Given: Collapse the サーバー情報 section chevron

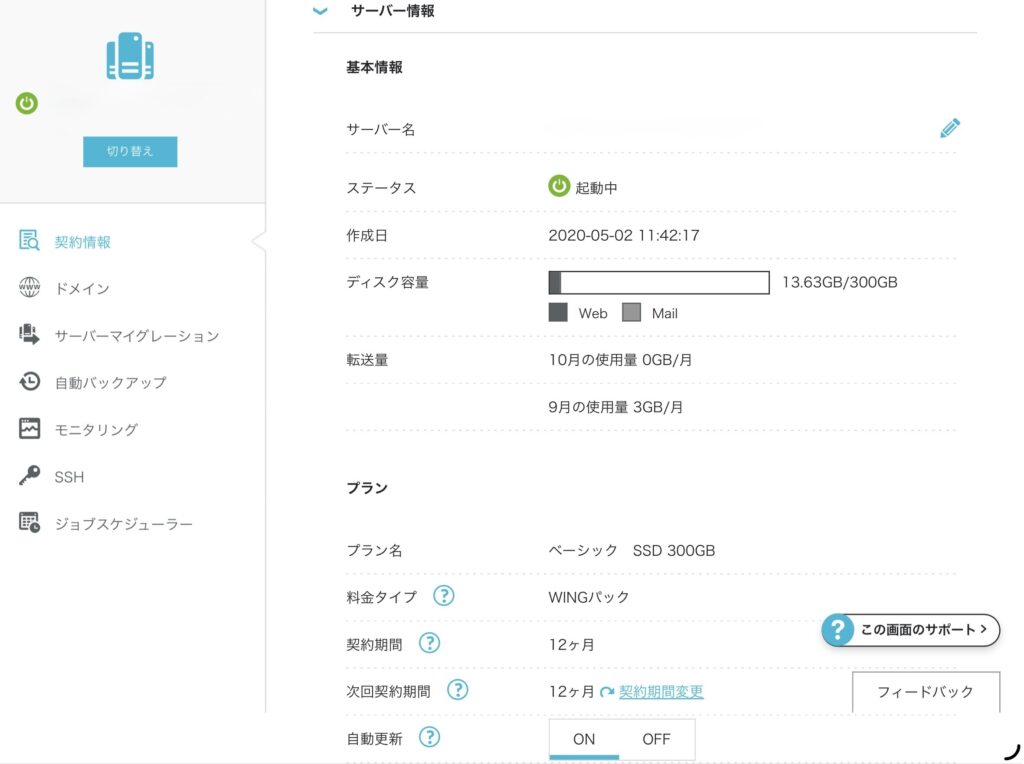Looking at the screenshot, I should tap(320, 12).
